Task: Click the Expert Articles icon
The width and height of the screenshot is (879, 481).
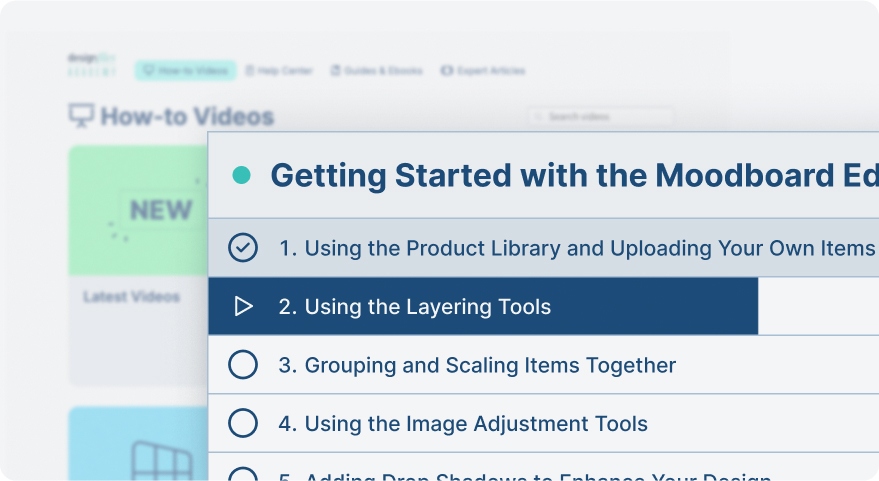Action: tap(446, 71)
